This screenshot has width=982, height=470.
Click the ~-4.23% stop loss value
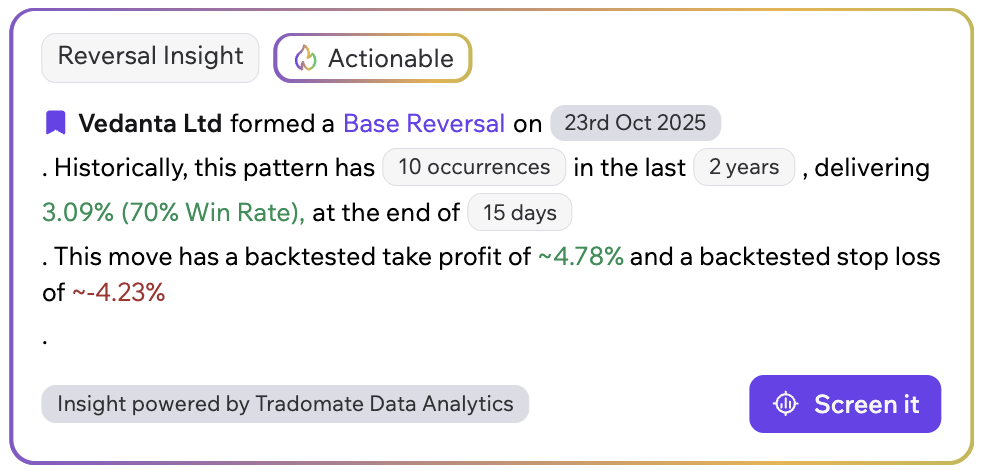pyautogui.click(x=118, y=294)
